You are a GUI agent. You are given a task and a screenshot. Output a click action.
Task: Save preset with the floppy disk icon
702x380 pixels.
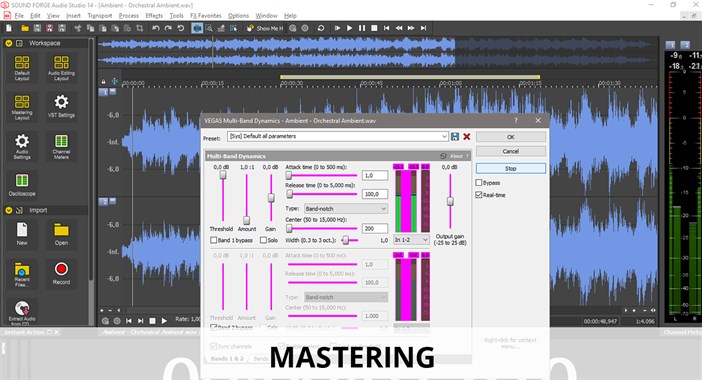click(455, 137)
